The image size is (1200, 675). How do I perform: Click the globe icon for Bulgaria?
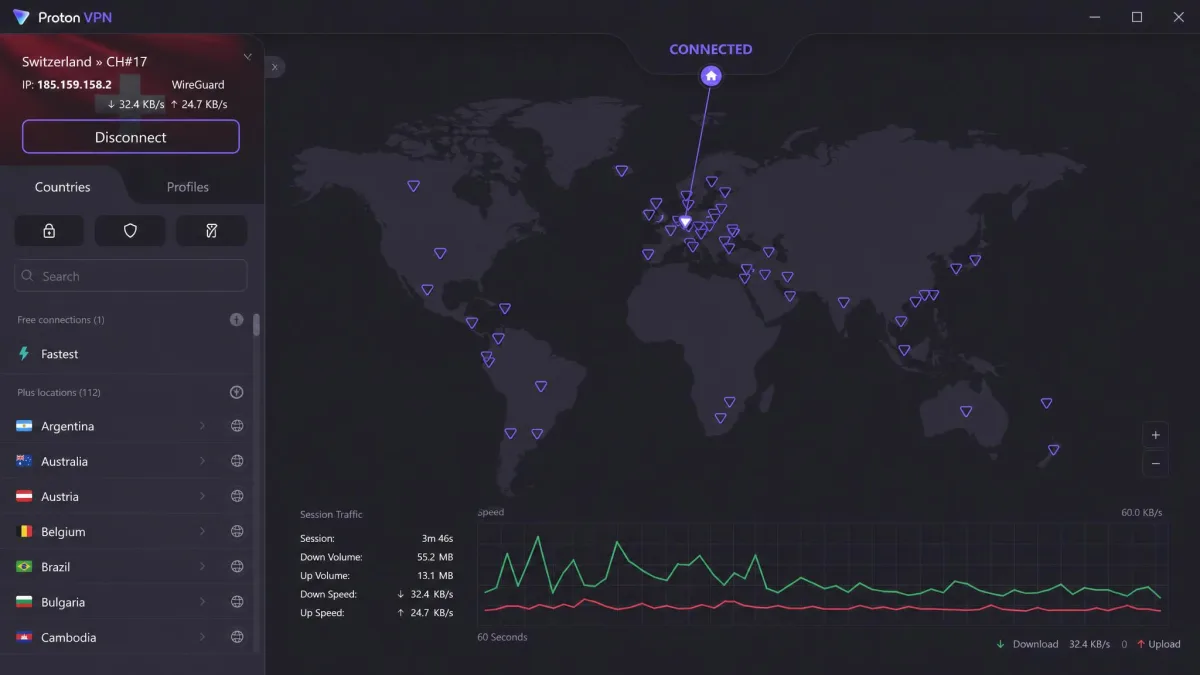237,602
